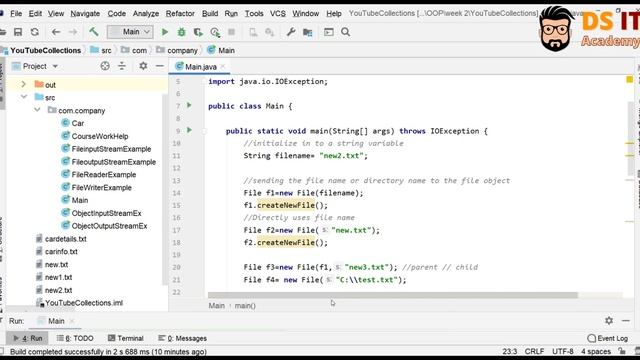Open the 4 spaces indent selector
Screen dimensions: 640x360
[x=596, y=351]
